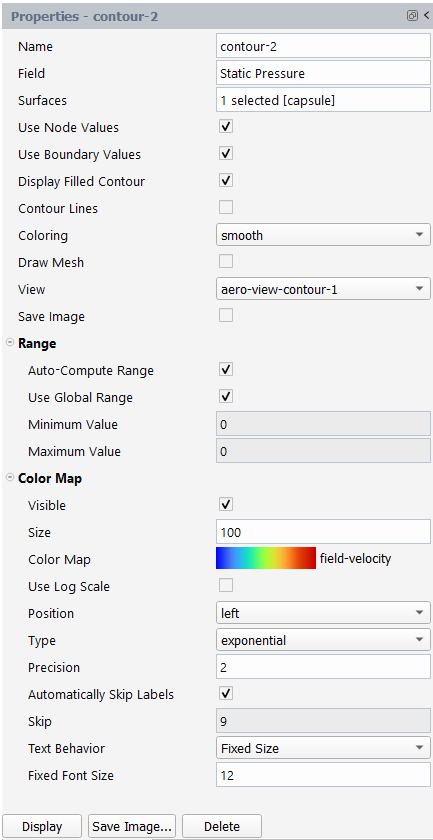Open Text Behavior dropdown Fixed Size
The width and height of the screenshot is (433, 840).
(323, 748)
